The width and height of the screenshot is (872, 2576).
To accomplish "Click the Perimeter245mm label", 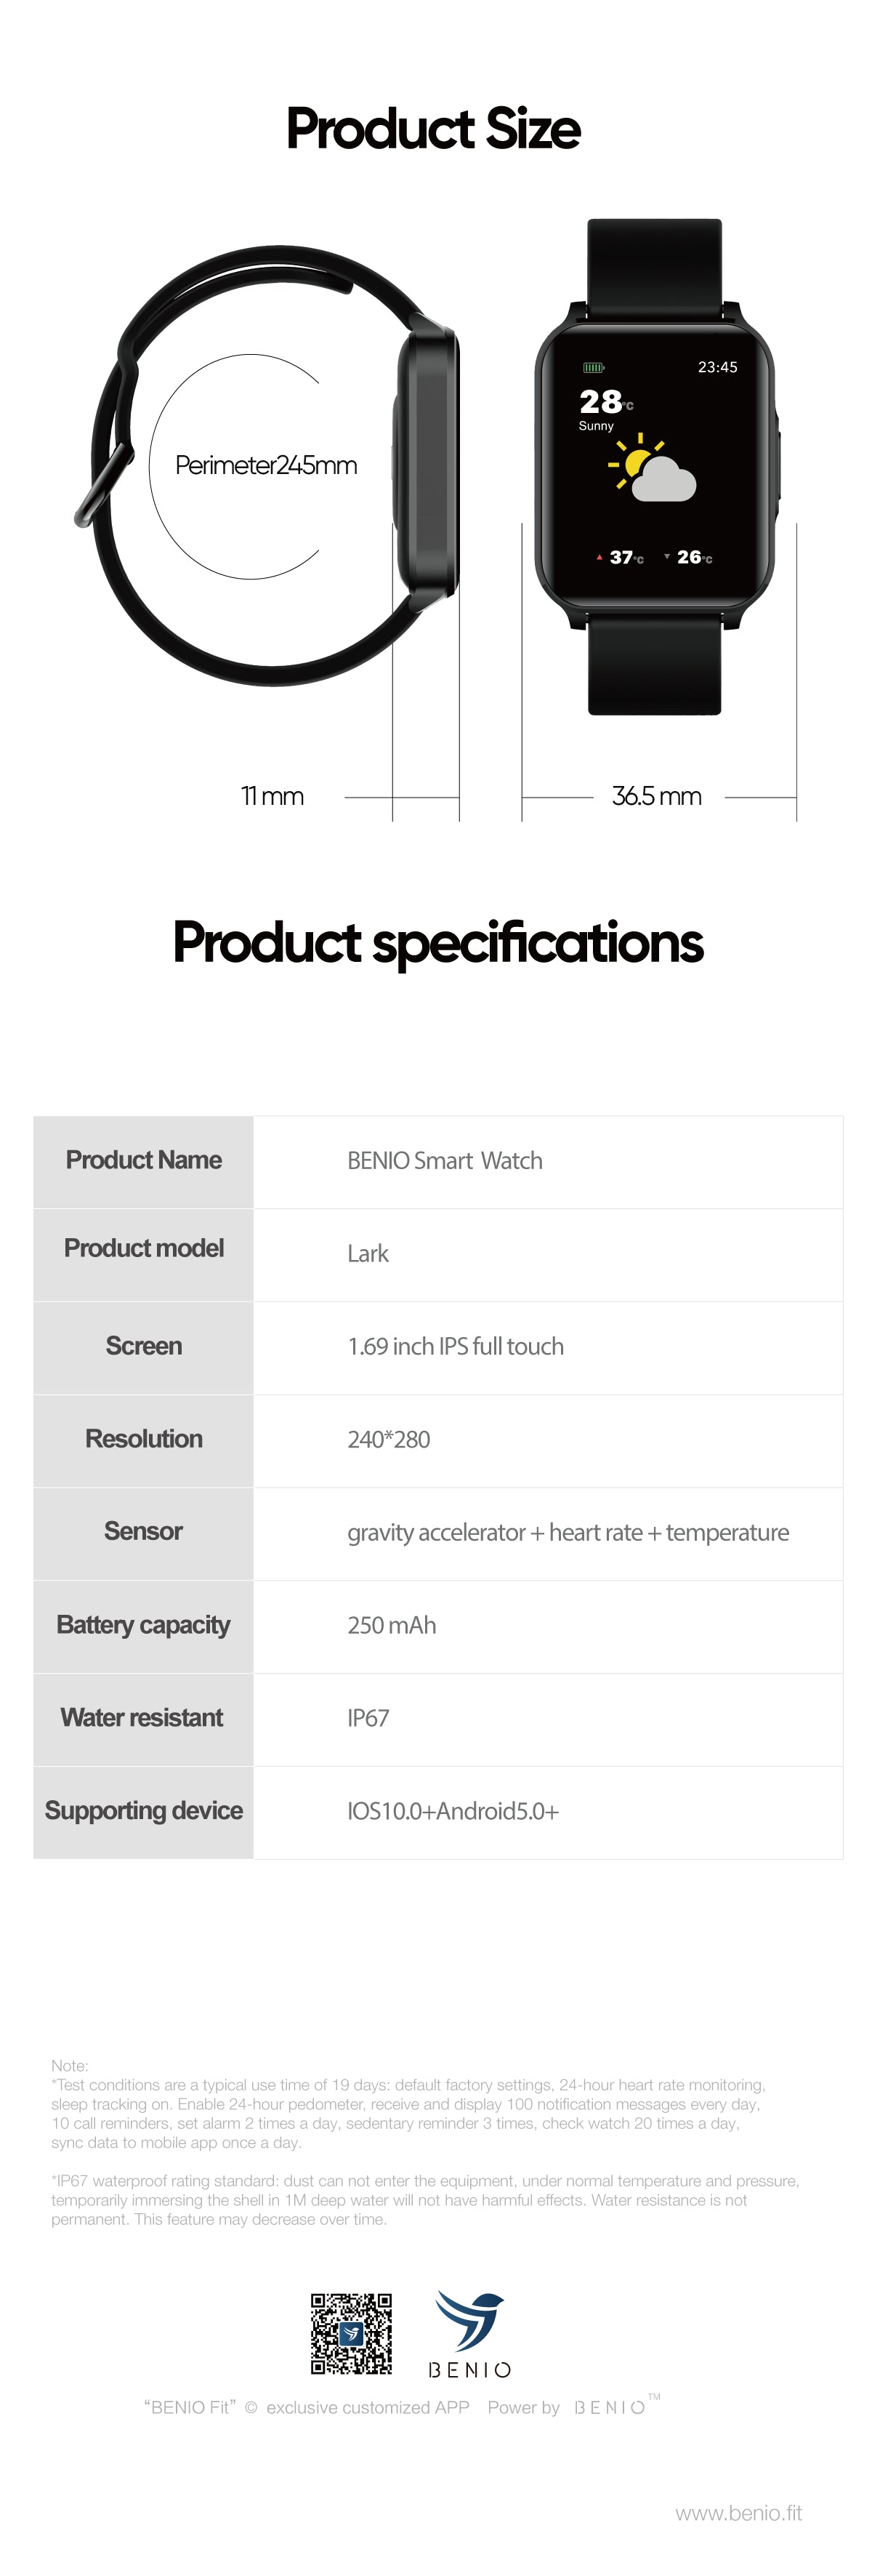I will 266,465.
